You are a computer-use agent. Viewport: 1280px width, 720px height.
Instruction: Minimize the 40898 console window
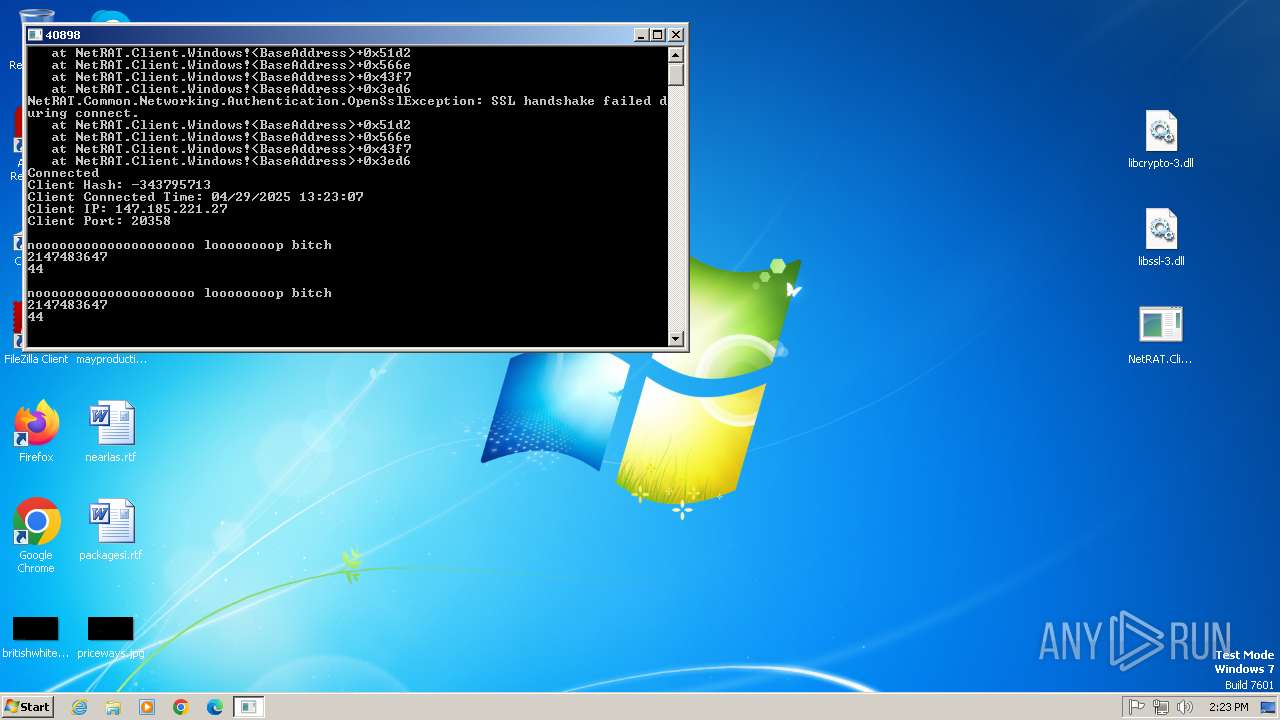[641, 35]
